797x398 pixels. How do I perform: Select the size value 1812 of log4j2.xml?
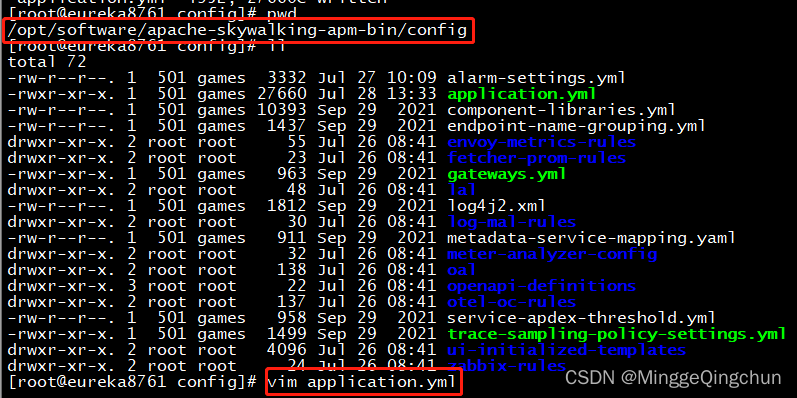coord(287,206)
